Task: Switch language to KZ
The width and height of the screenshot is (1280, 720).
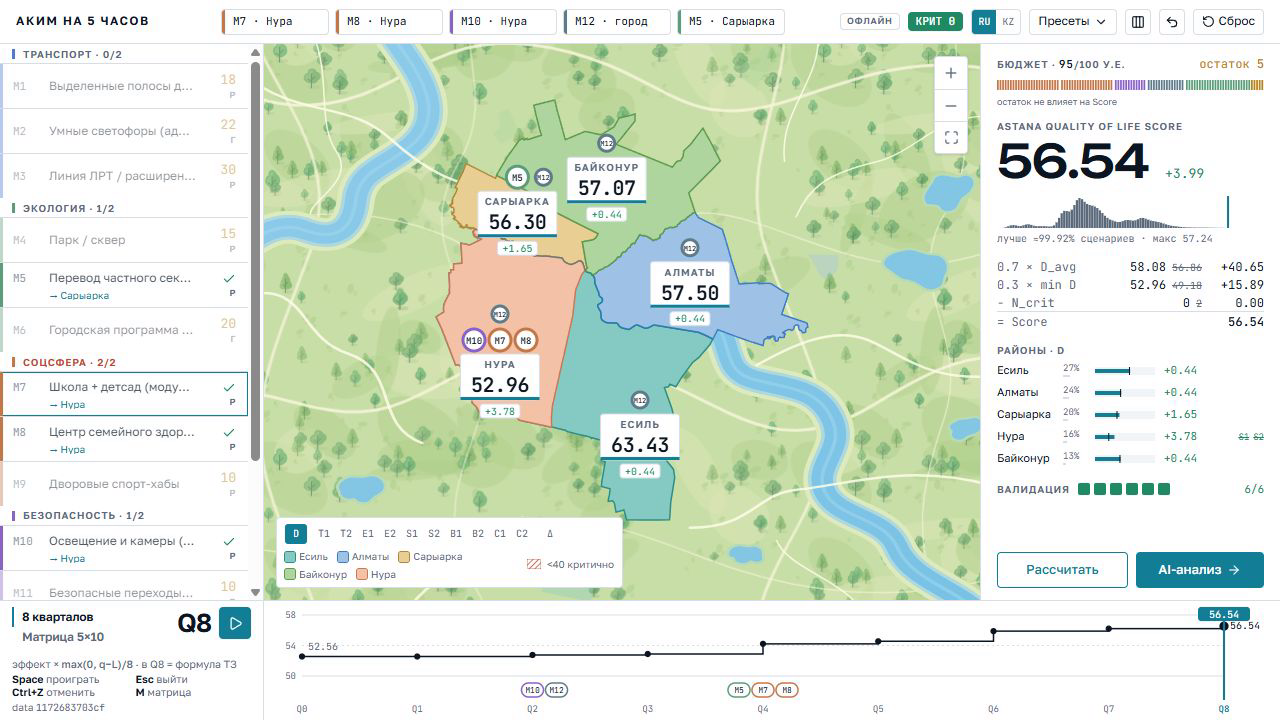Action: click(x=1008, y=21)
